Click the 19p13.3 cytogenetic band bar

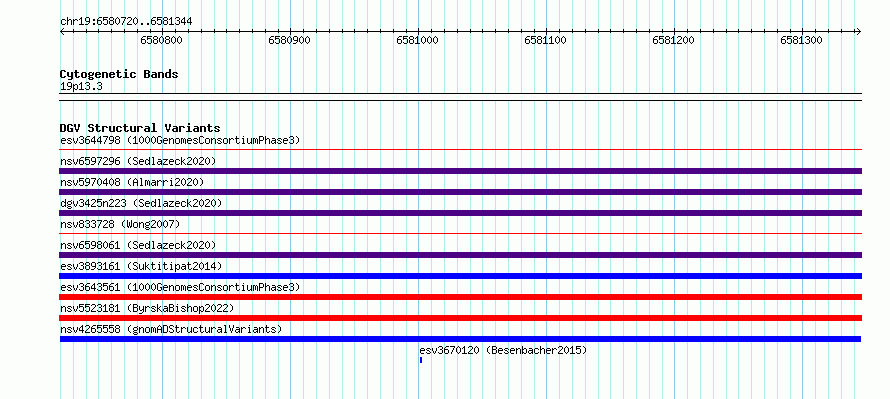pos(461,97)
